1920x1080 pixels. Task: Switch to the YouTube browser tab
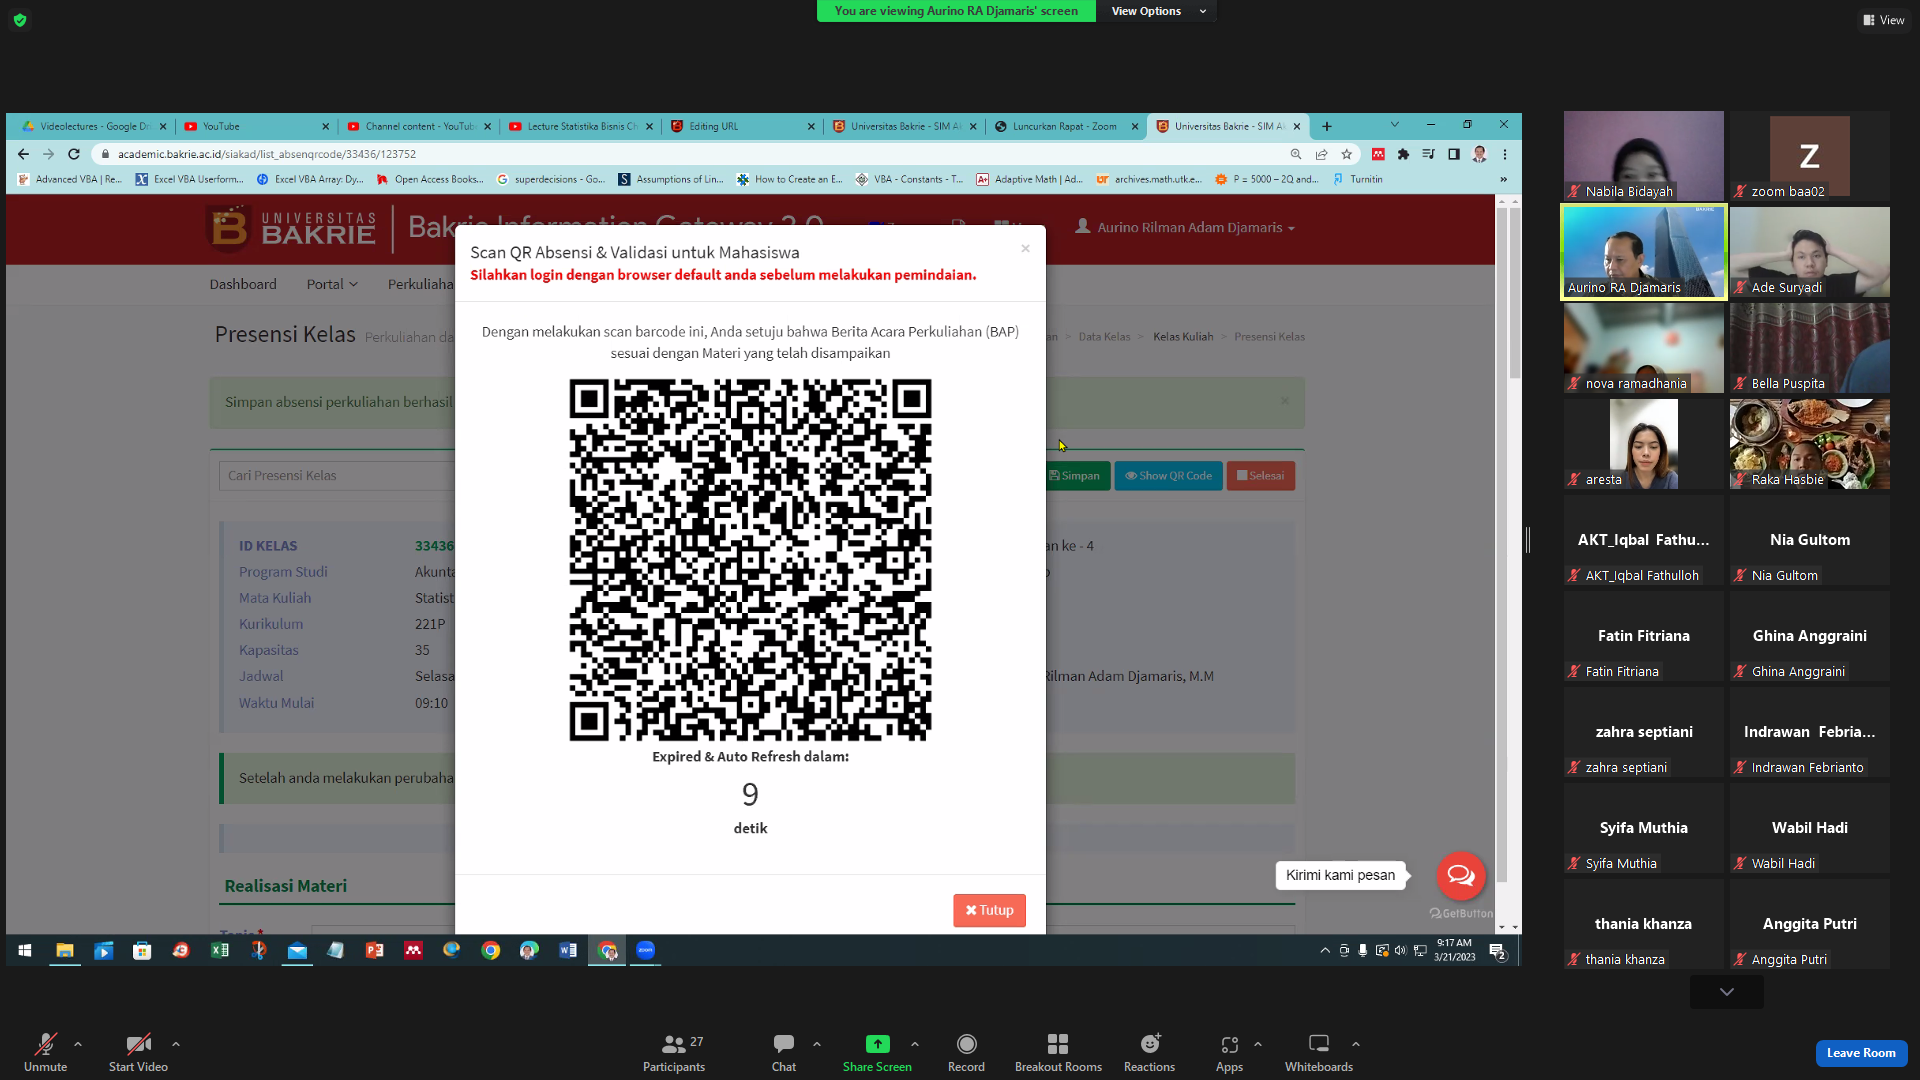[x=257, y=126]
